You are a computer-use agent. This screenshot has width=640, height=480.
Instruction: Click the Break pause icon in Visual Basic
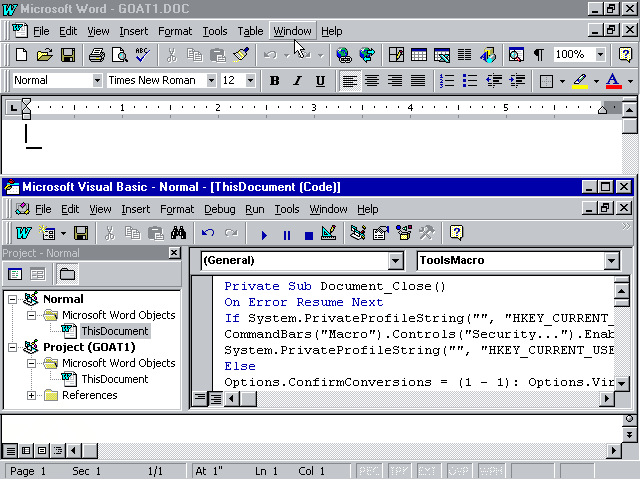coord(287,235)
